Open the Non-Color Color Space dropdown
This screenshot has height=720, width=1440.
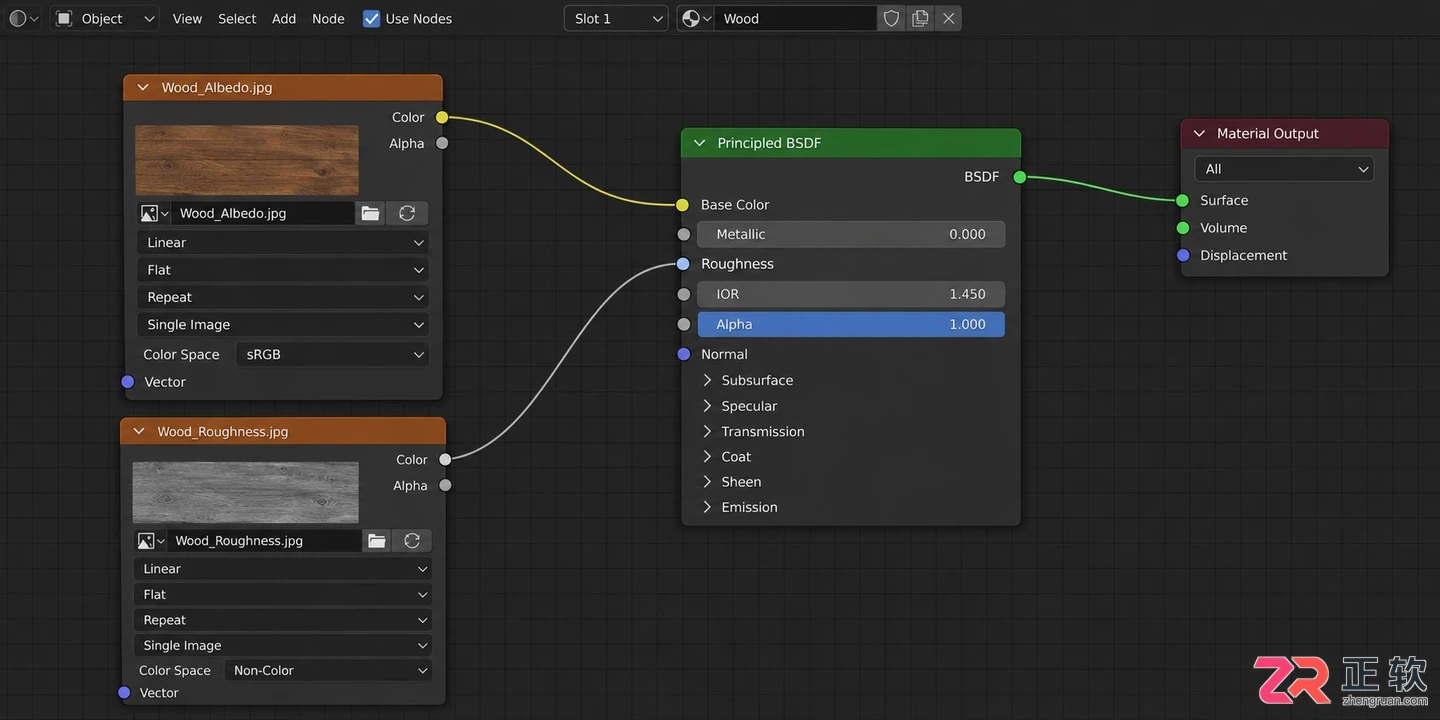pos(328,671)
